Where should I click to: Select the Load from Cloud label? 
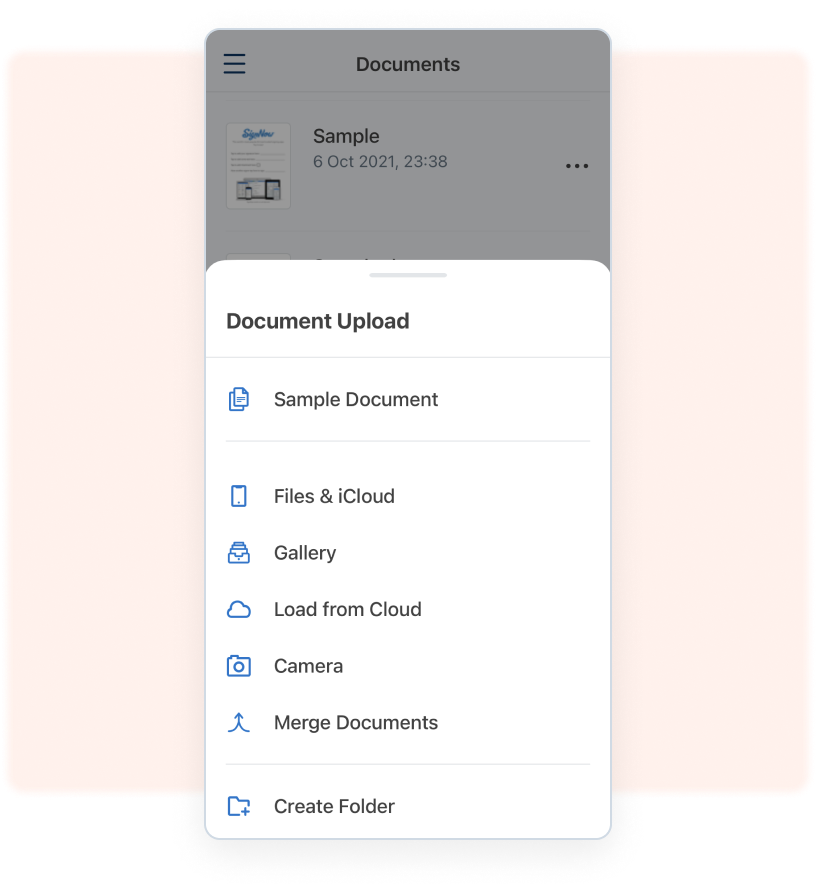[347, 610]
